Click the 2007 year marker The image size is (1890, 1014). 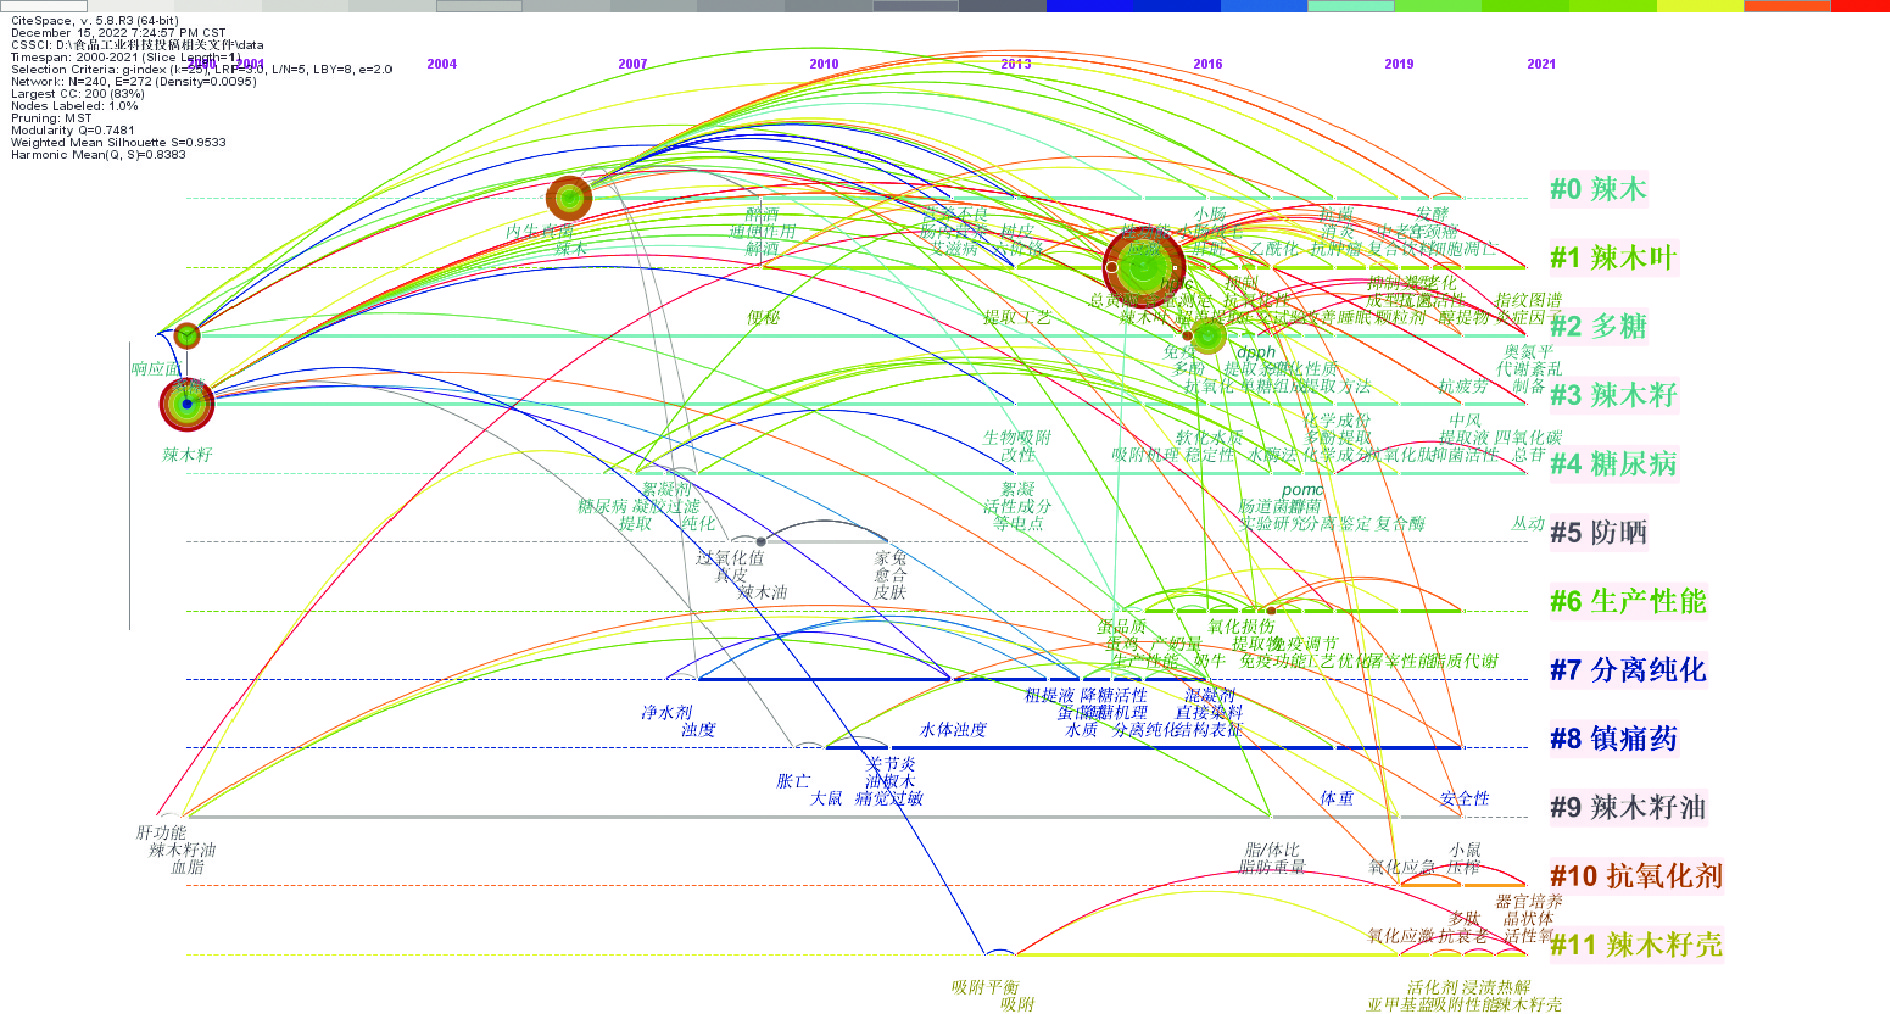click(632, 64)
